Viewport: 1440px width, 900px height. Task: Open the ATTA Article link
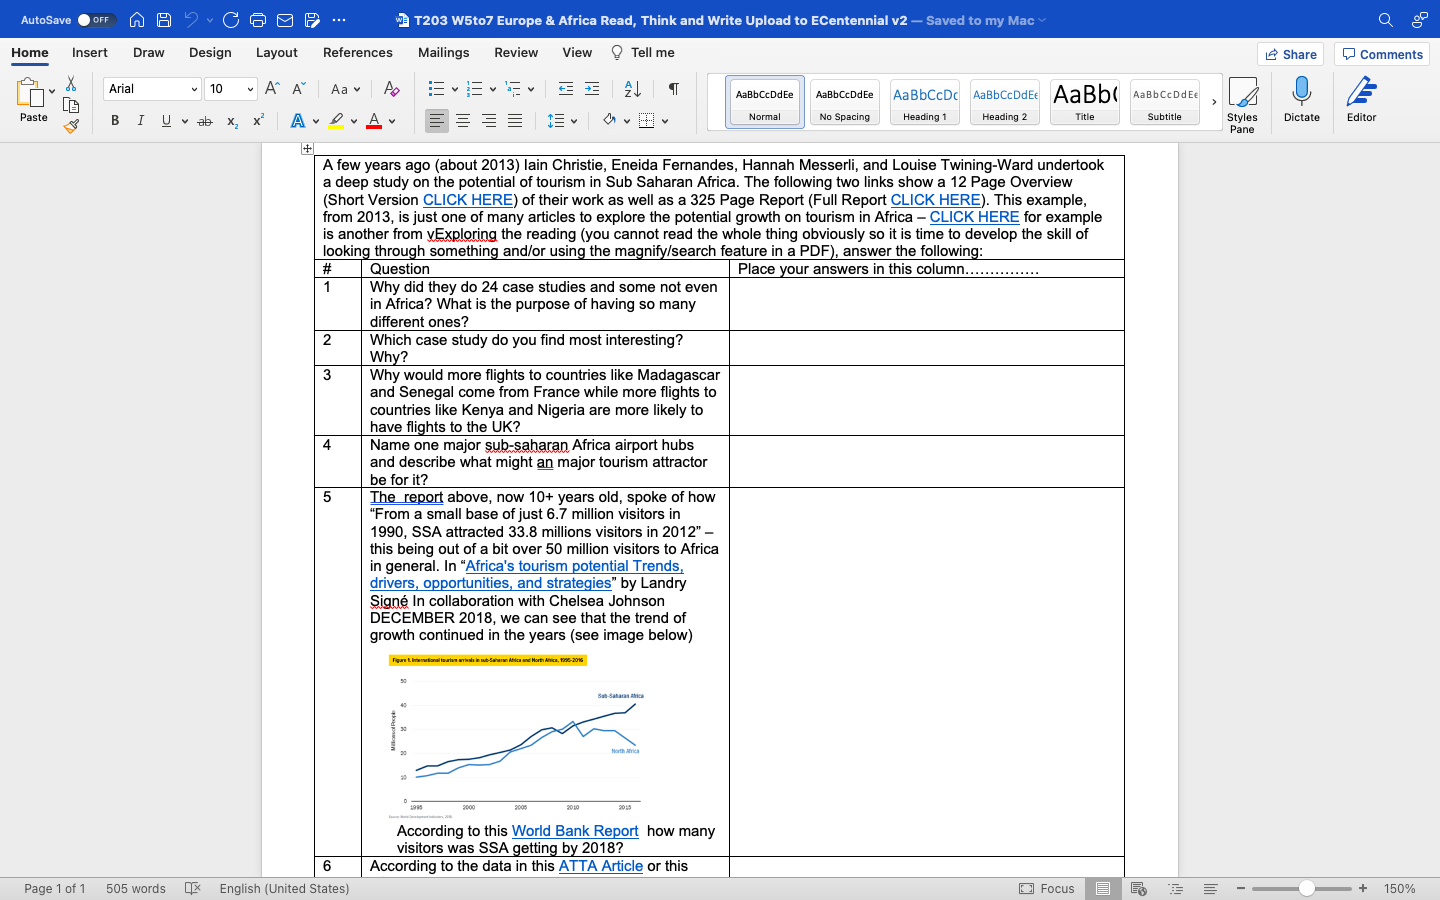tap(600, 866)
